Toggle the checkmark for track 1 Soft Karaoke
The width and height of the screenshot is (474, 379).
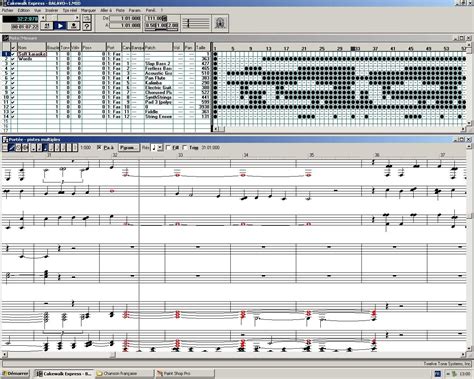(13, 54)
